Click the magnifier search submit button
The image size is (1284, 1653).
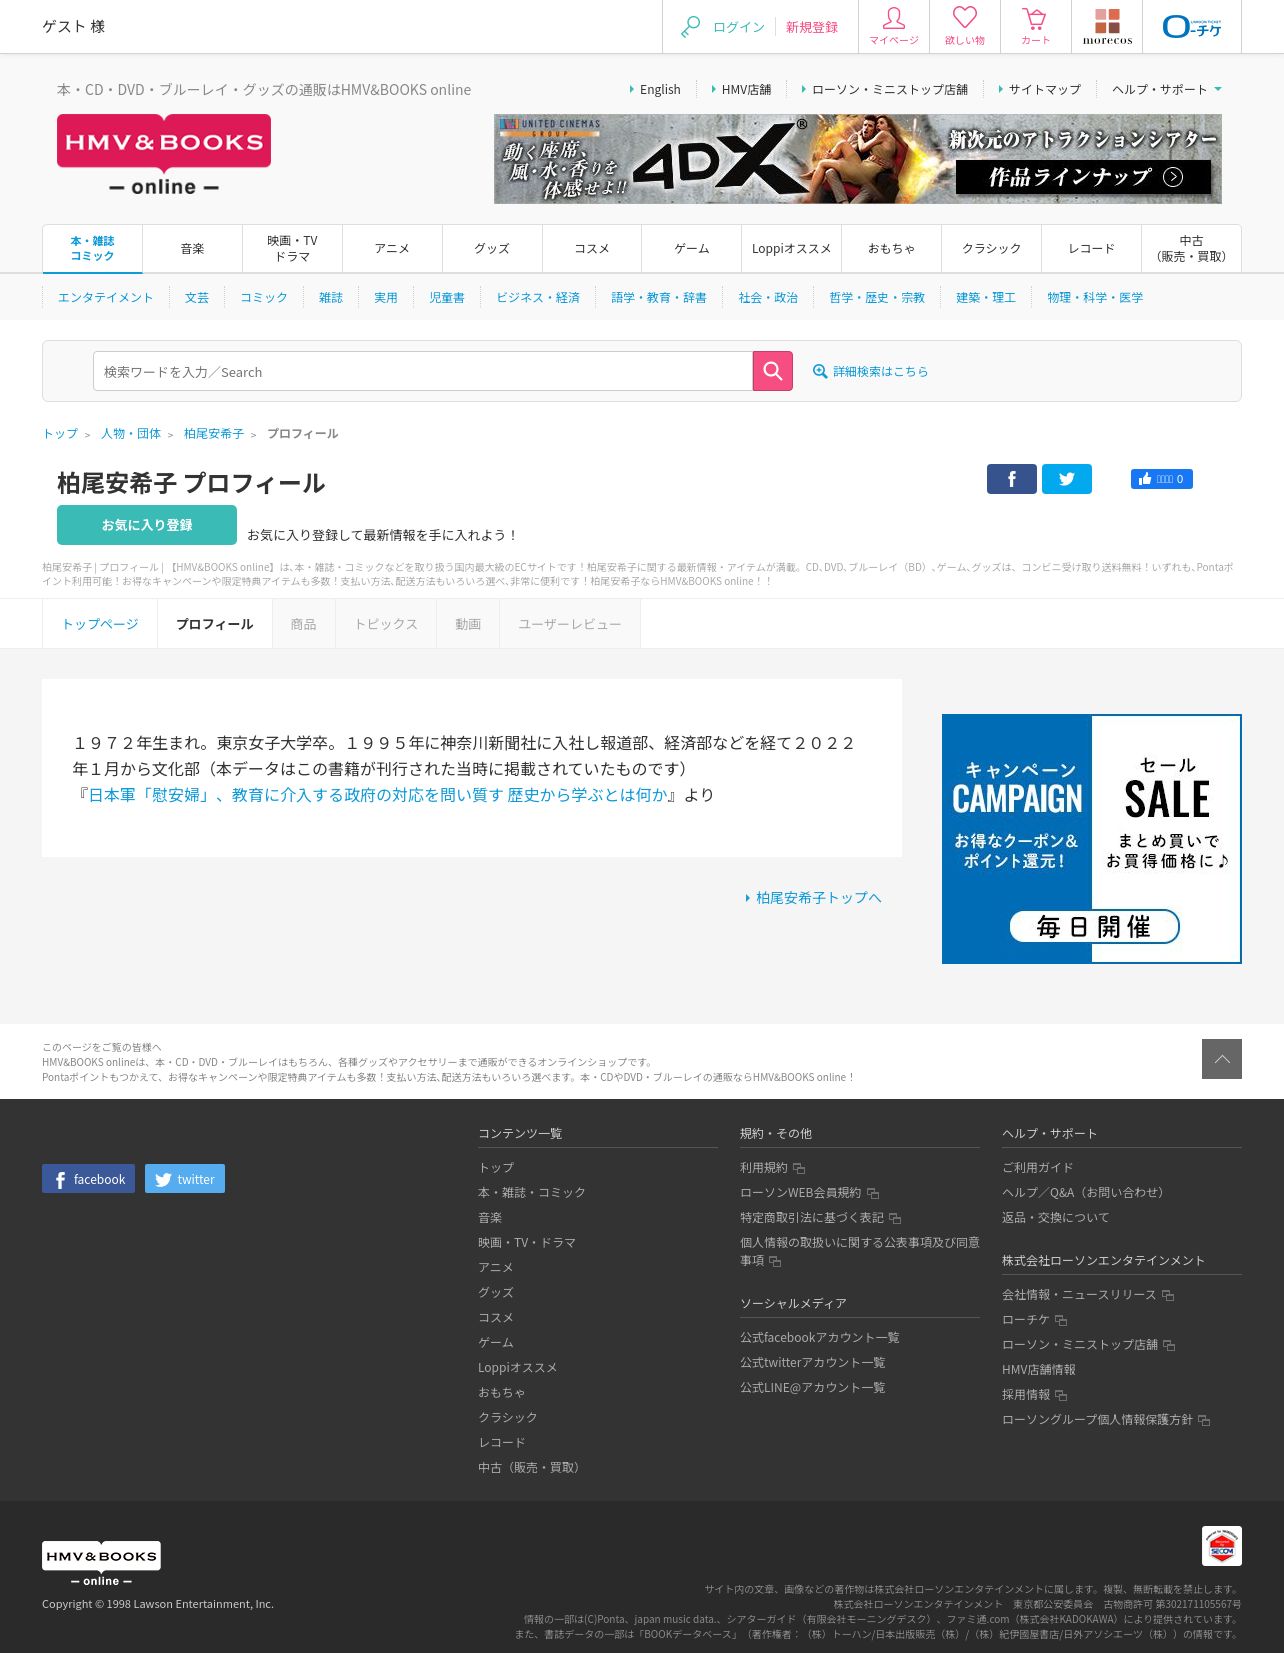coord(772,371)
